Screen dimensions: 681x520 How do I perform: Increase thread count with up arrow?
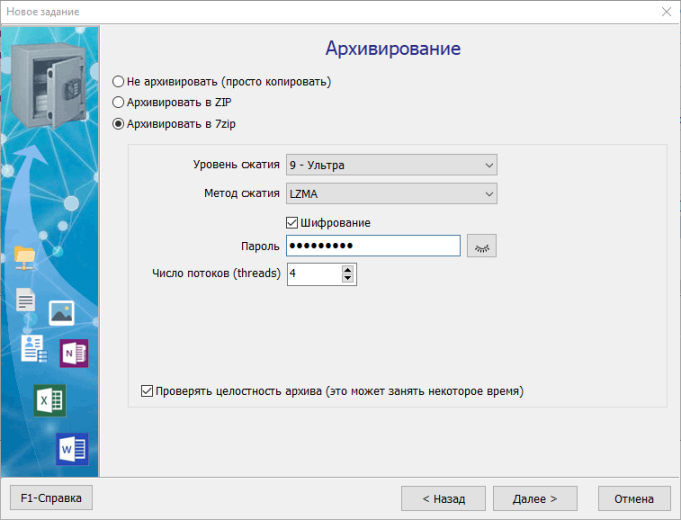click(x=347, y=269)
